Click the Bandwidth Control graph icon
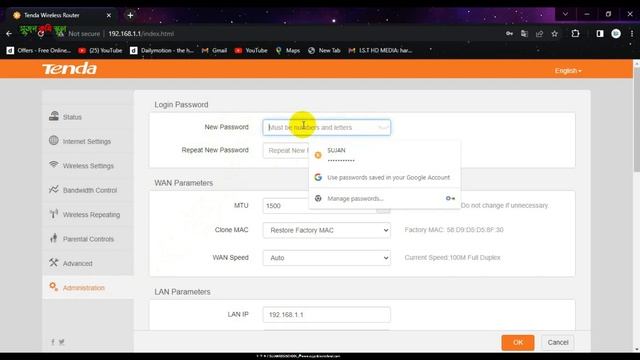 click(x=53, y=189)
